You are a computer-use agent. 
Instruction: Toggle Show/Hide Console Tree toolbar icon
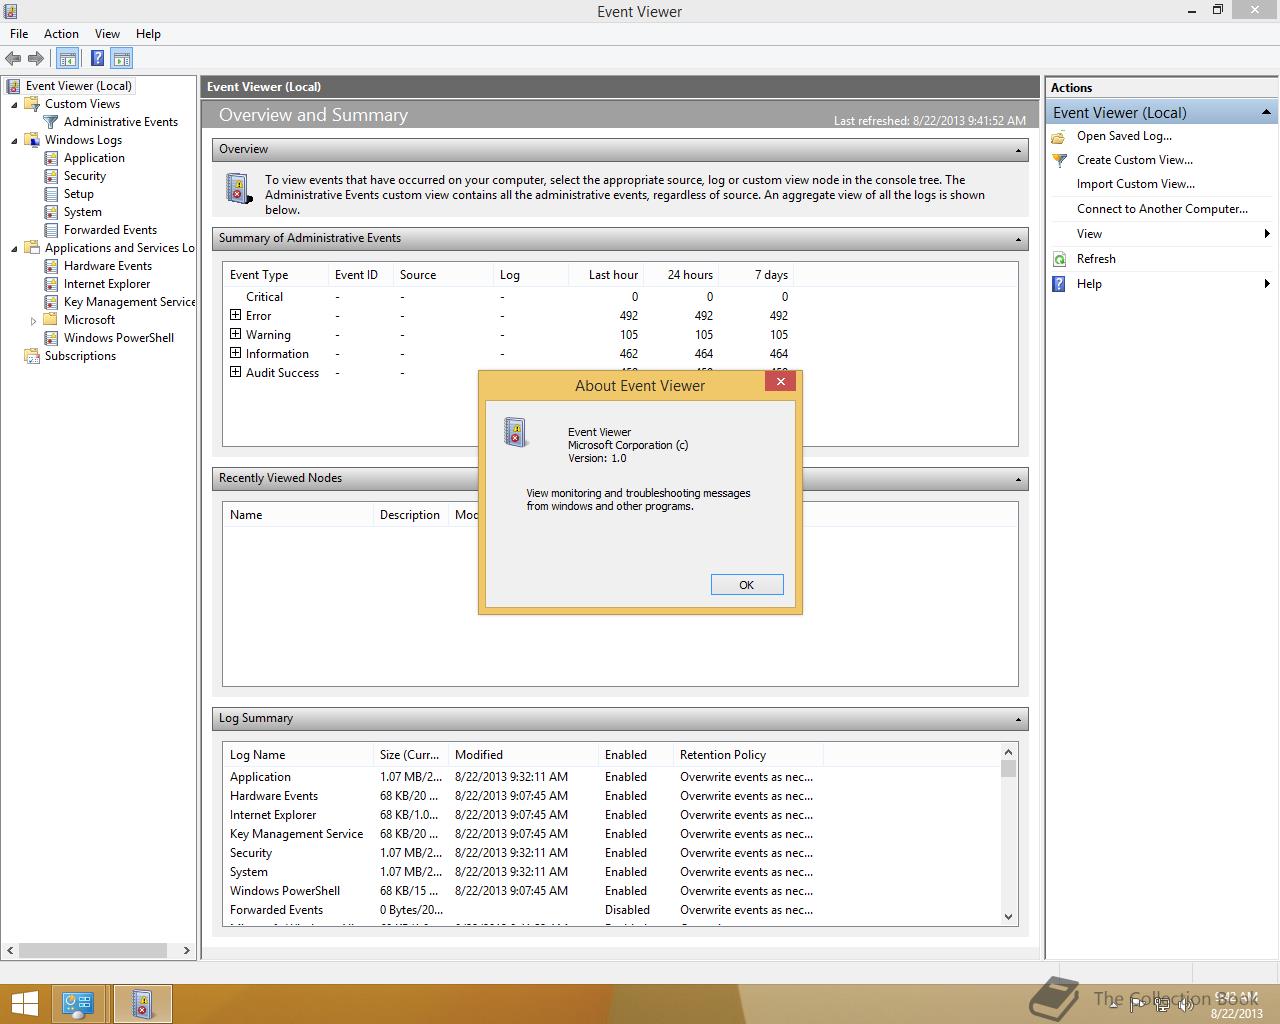click(x=67, y=59)
